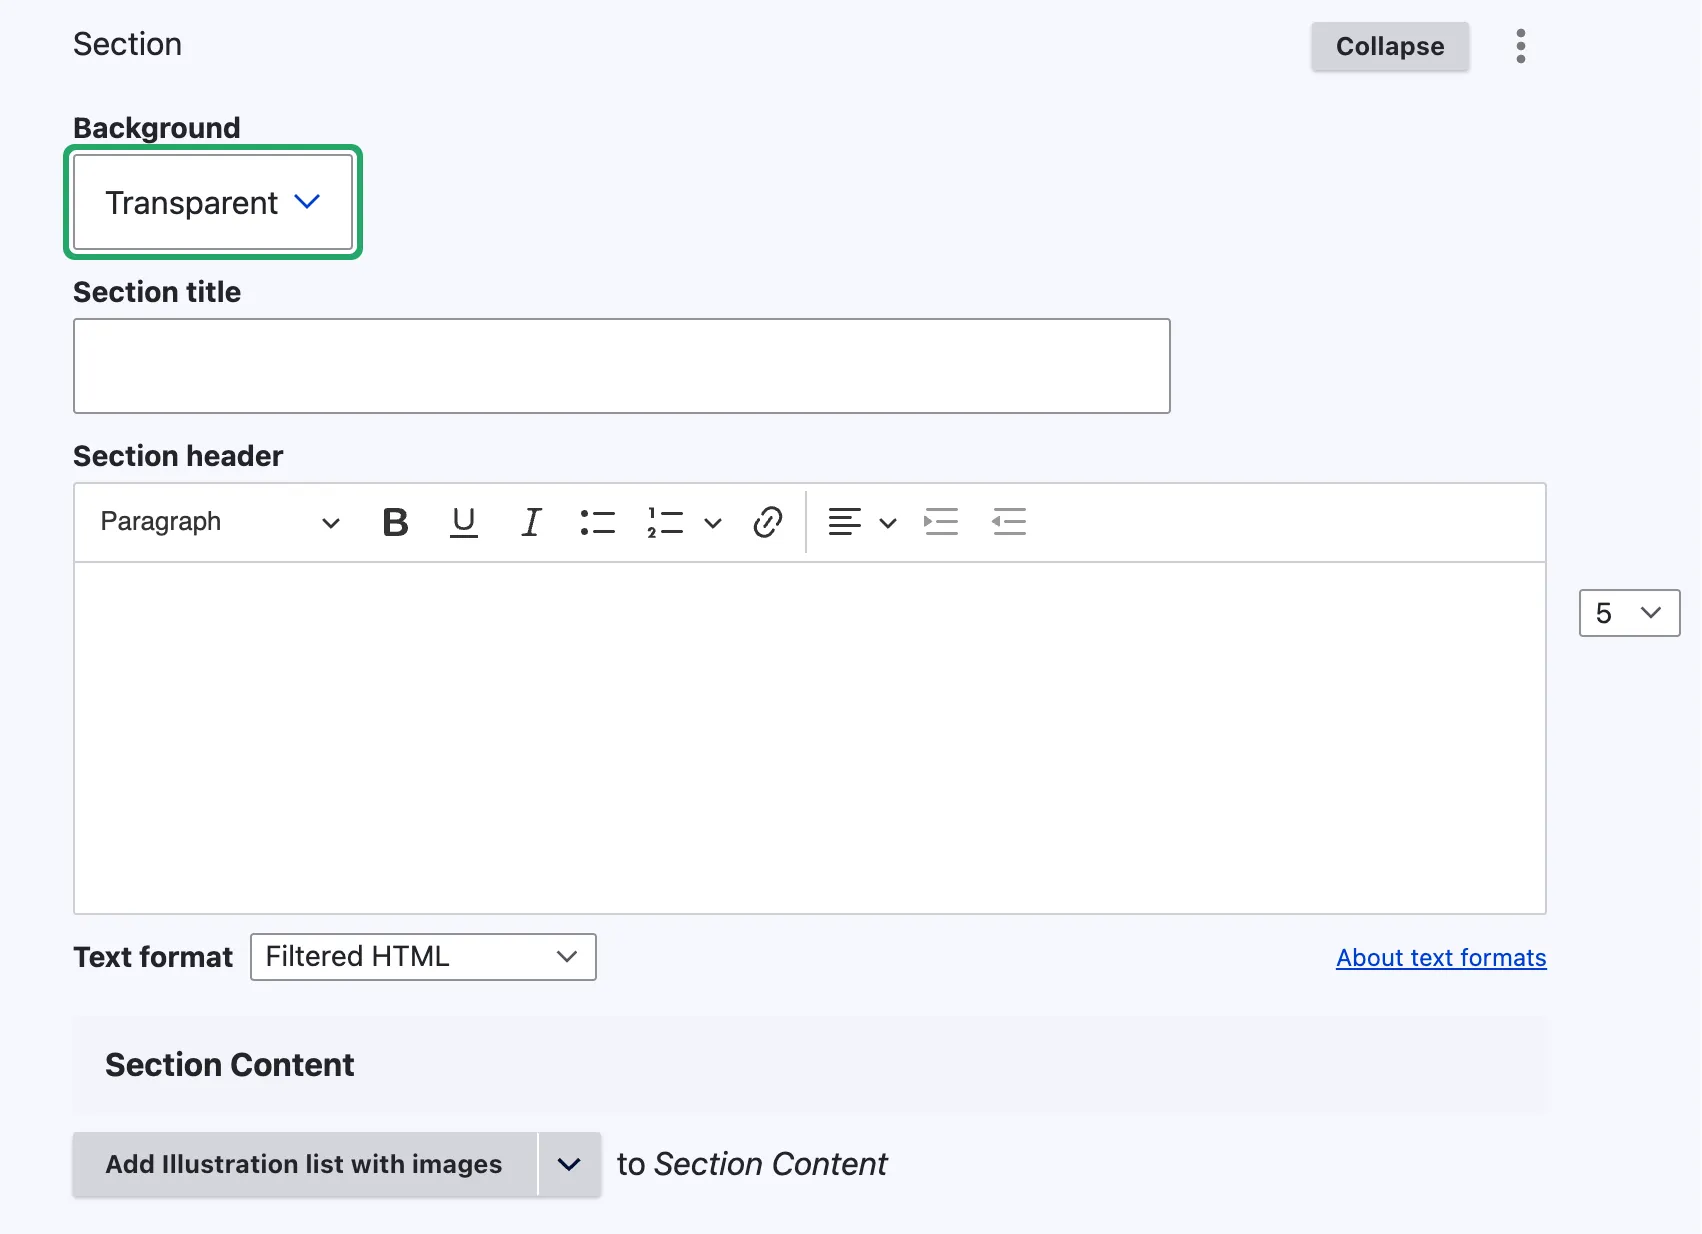The height and width of the screenshot is (1234, 1702).
Task: Open the Background Transparent dropdown
Action: [x=213, y=203]
